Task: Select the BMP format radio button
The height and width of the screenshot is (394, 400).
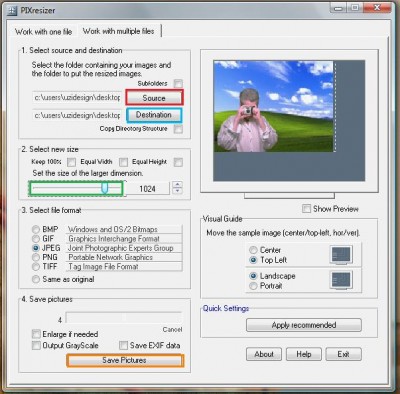Action: point(36,229)
